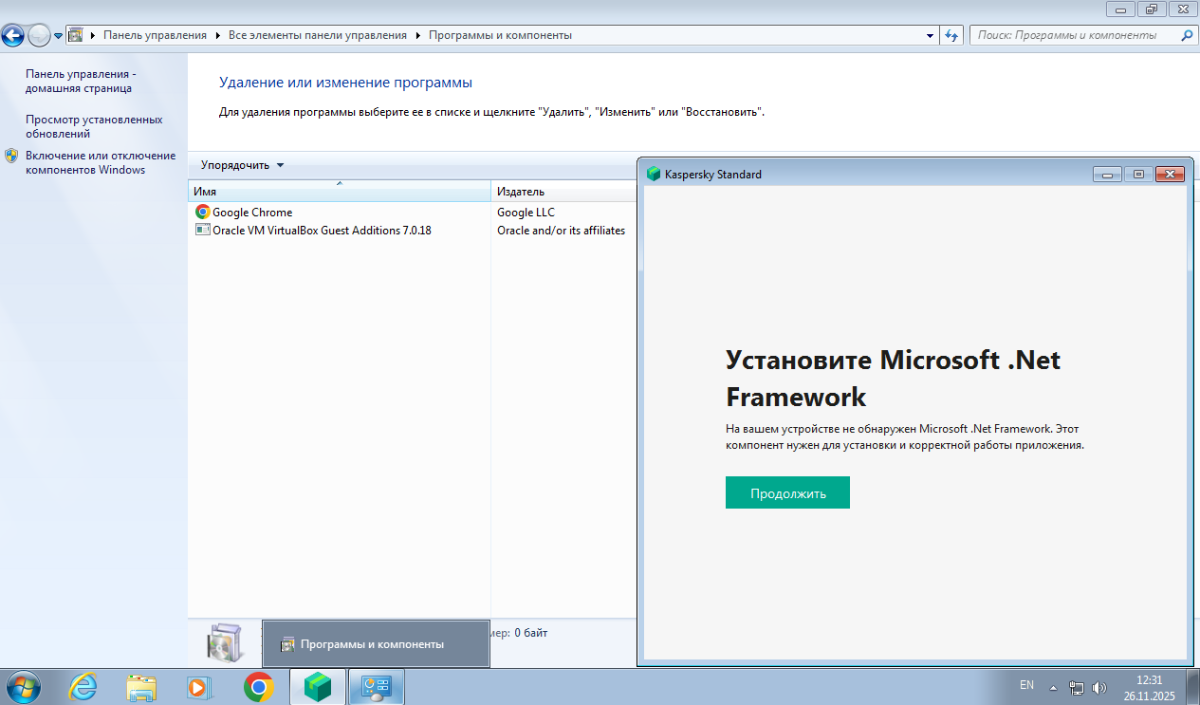Image resolution: width=1200 pixels, height=705 pixels.
Task: Click the Forward navigation arrow
Action: (x=39, y=36)
